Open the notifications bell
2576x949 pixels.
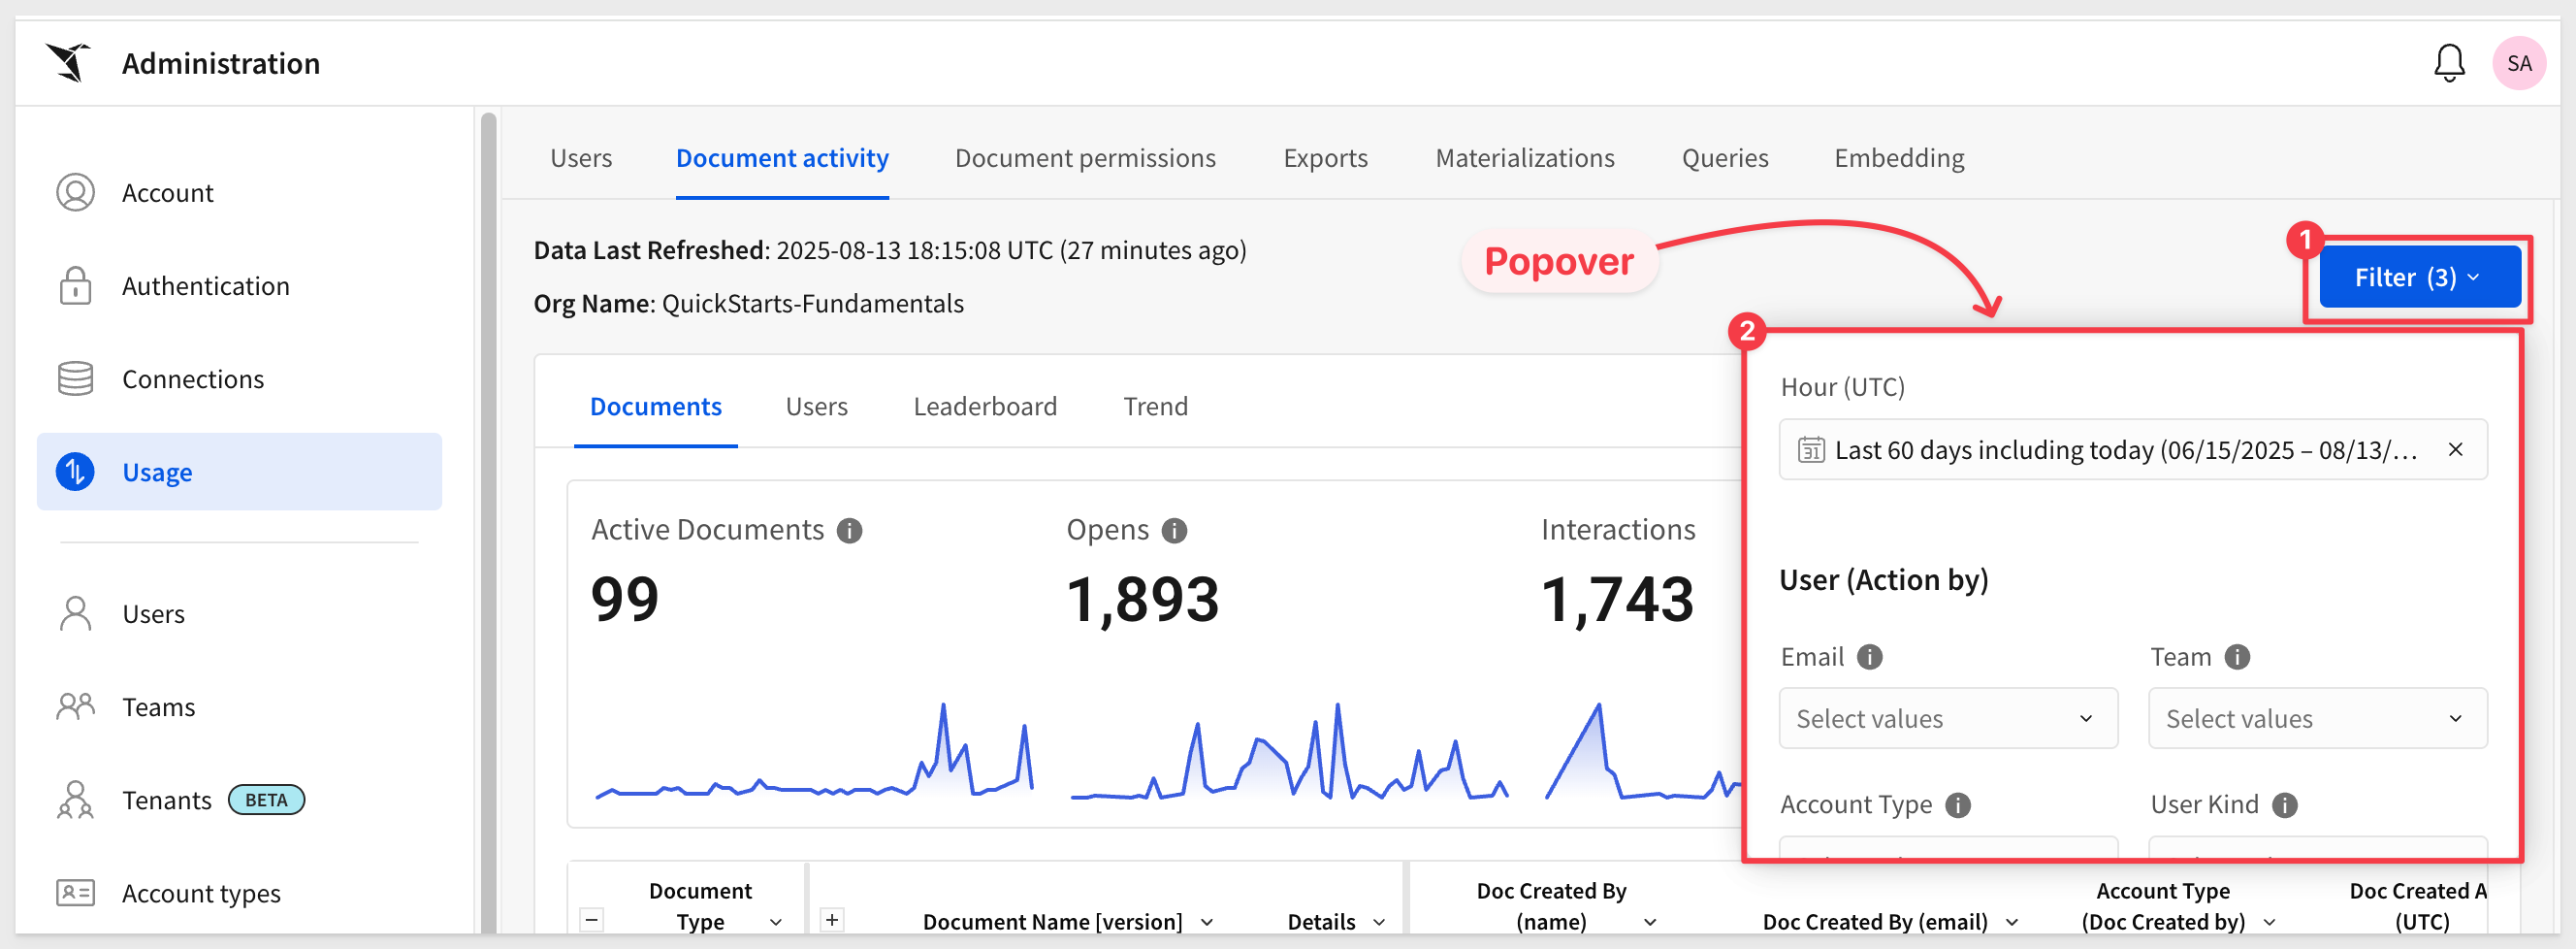point(2449,63)
